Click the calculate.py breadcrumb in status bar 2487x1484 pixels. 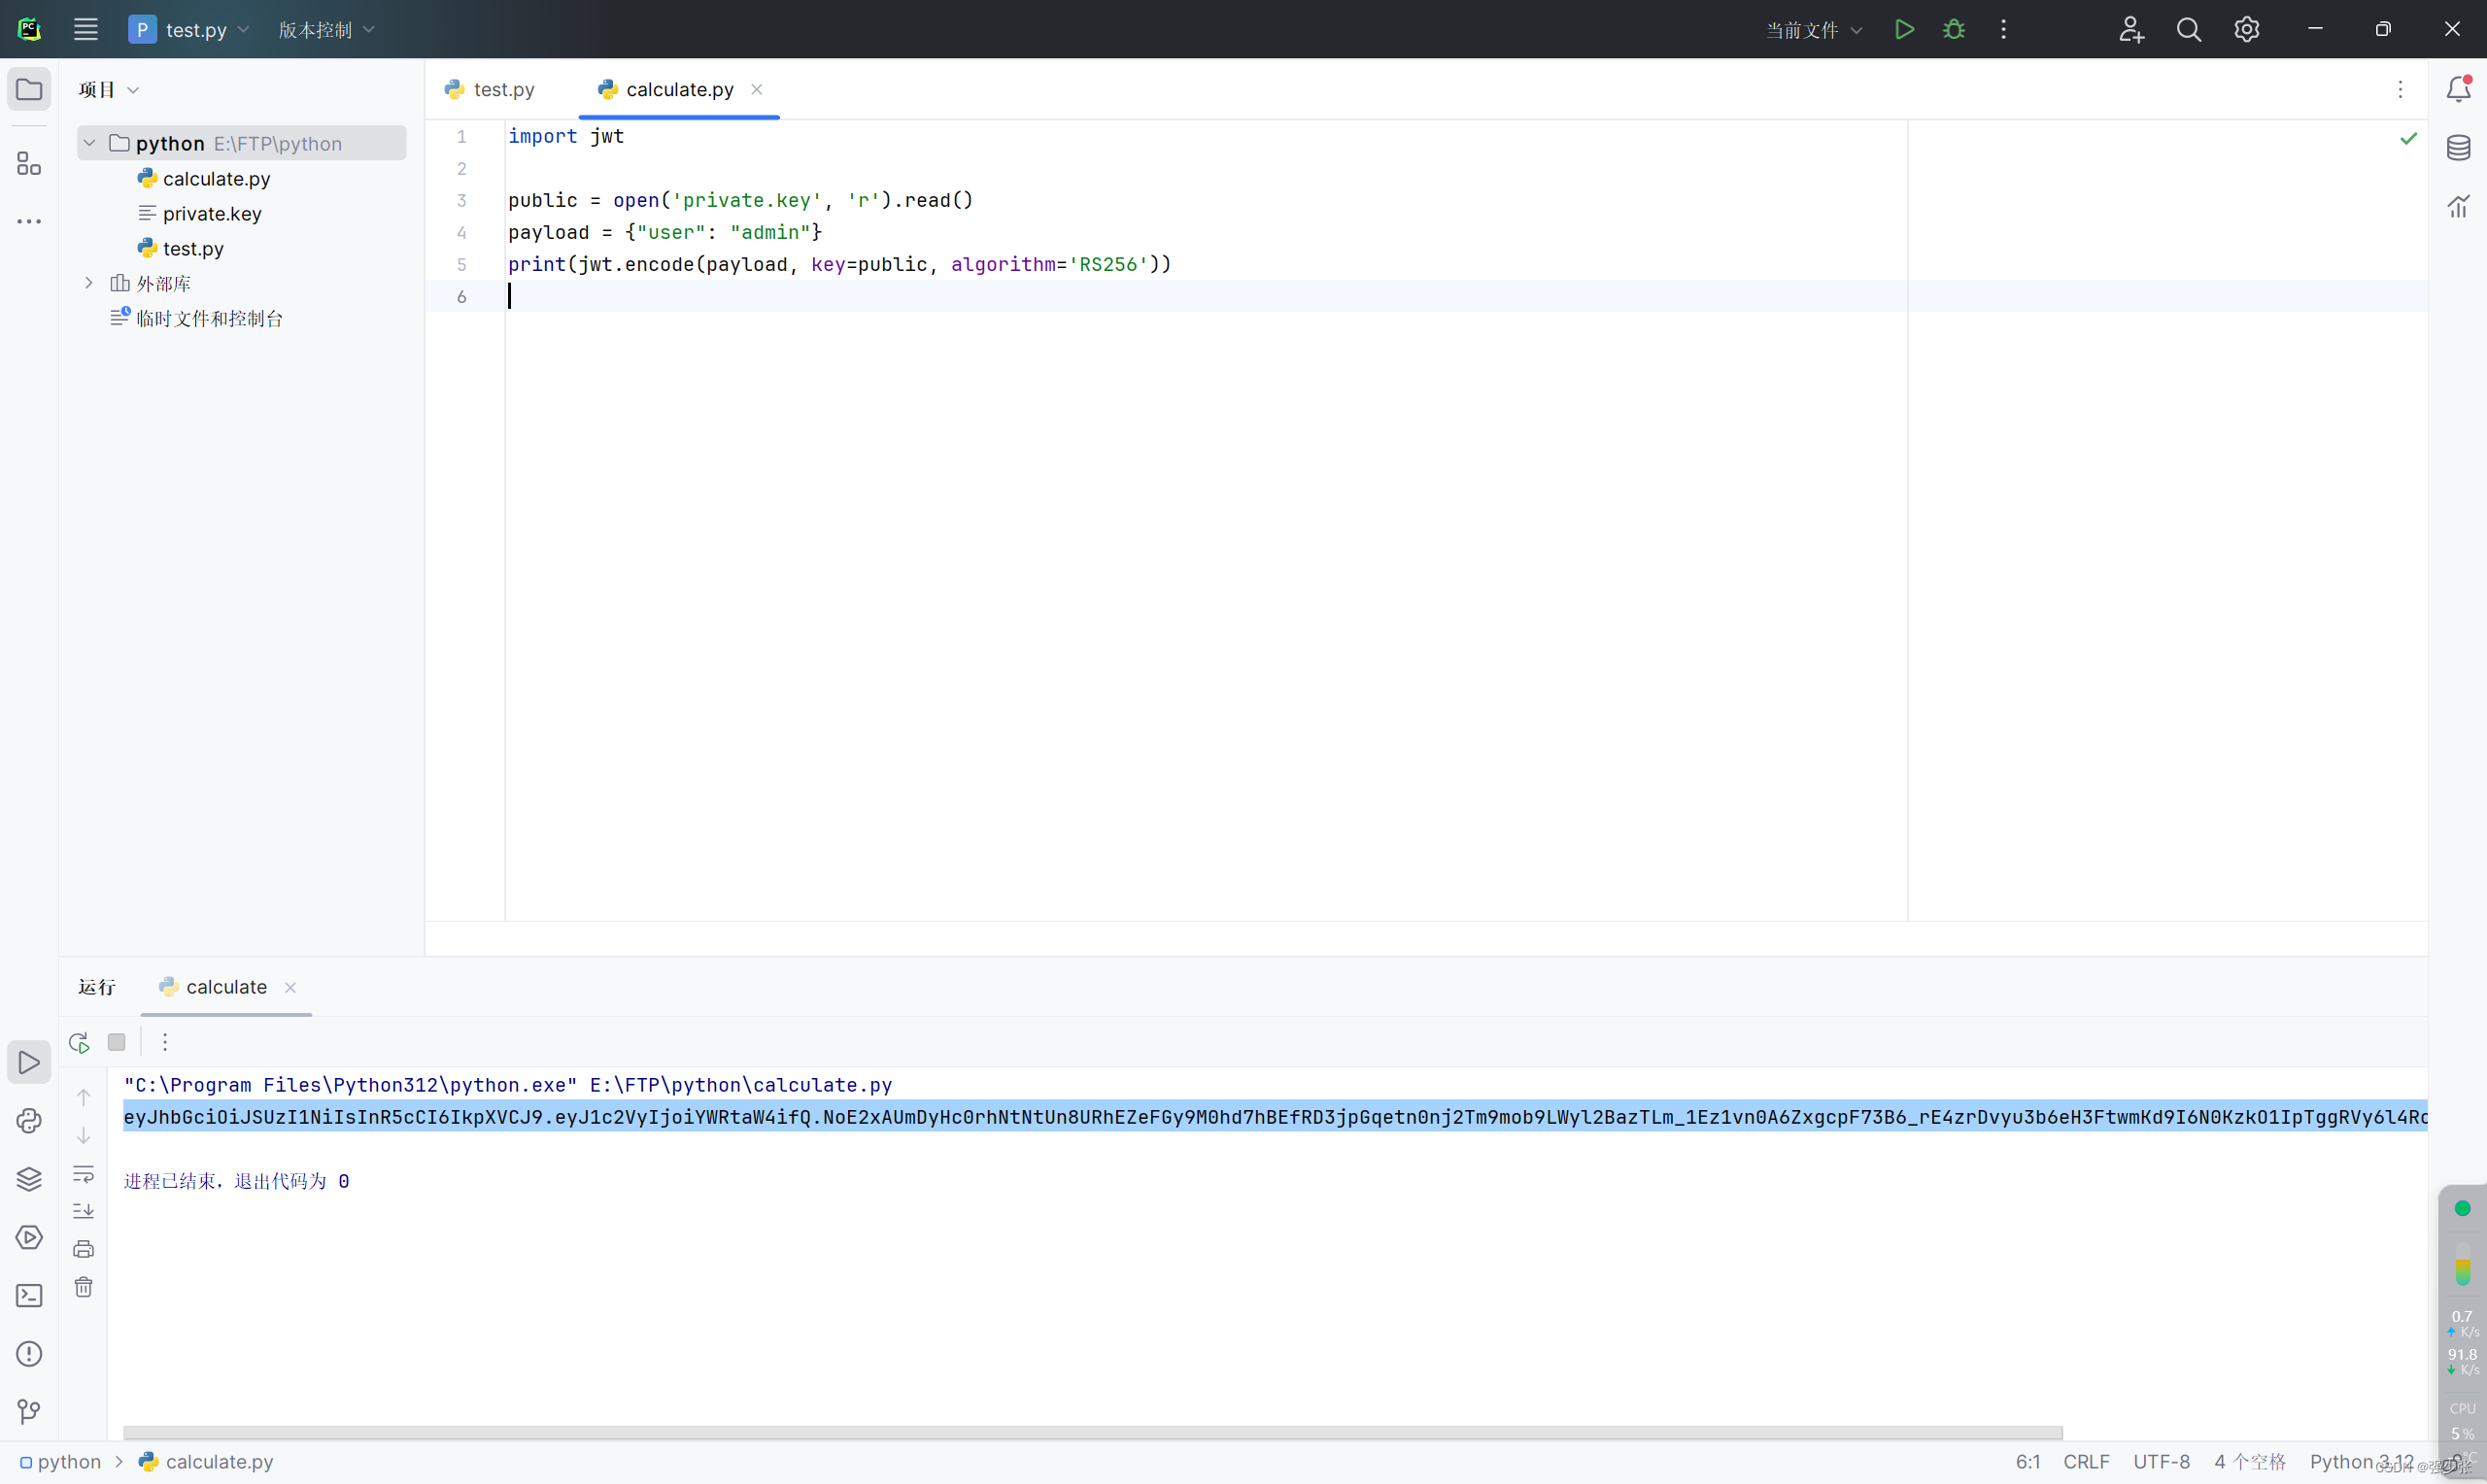coord(206,1462)
